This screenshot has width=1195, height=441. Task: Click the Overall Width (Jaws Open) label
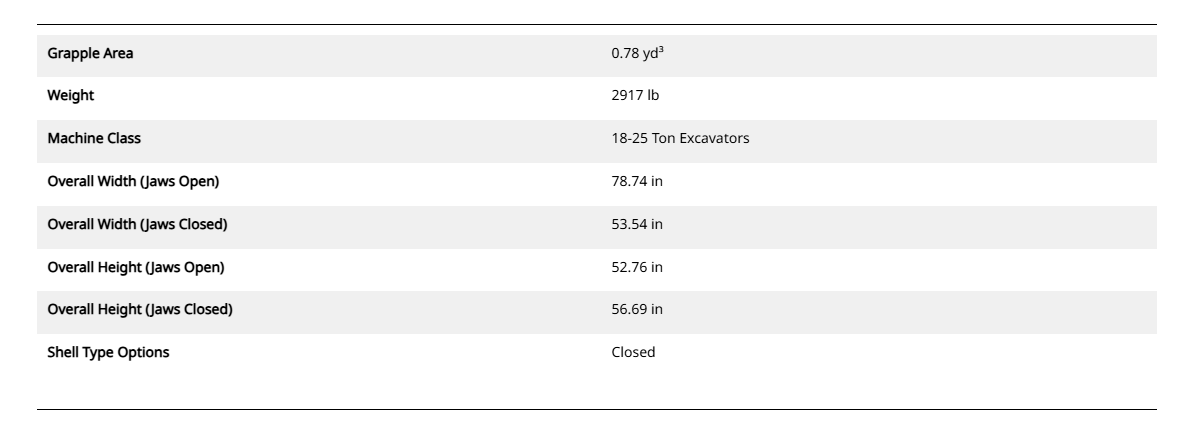click(133, 182)
